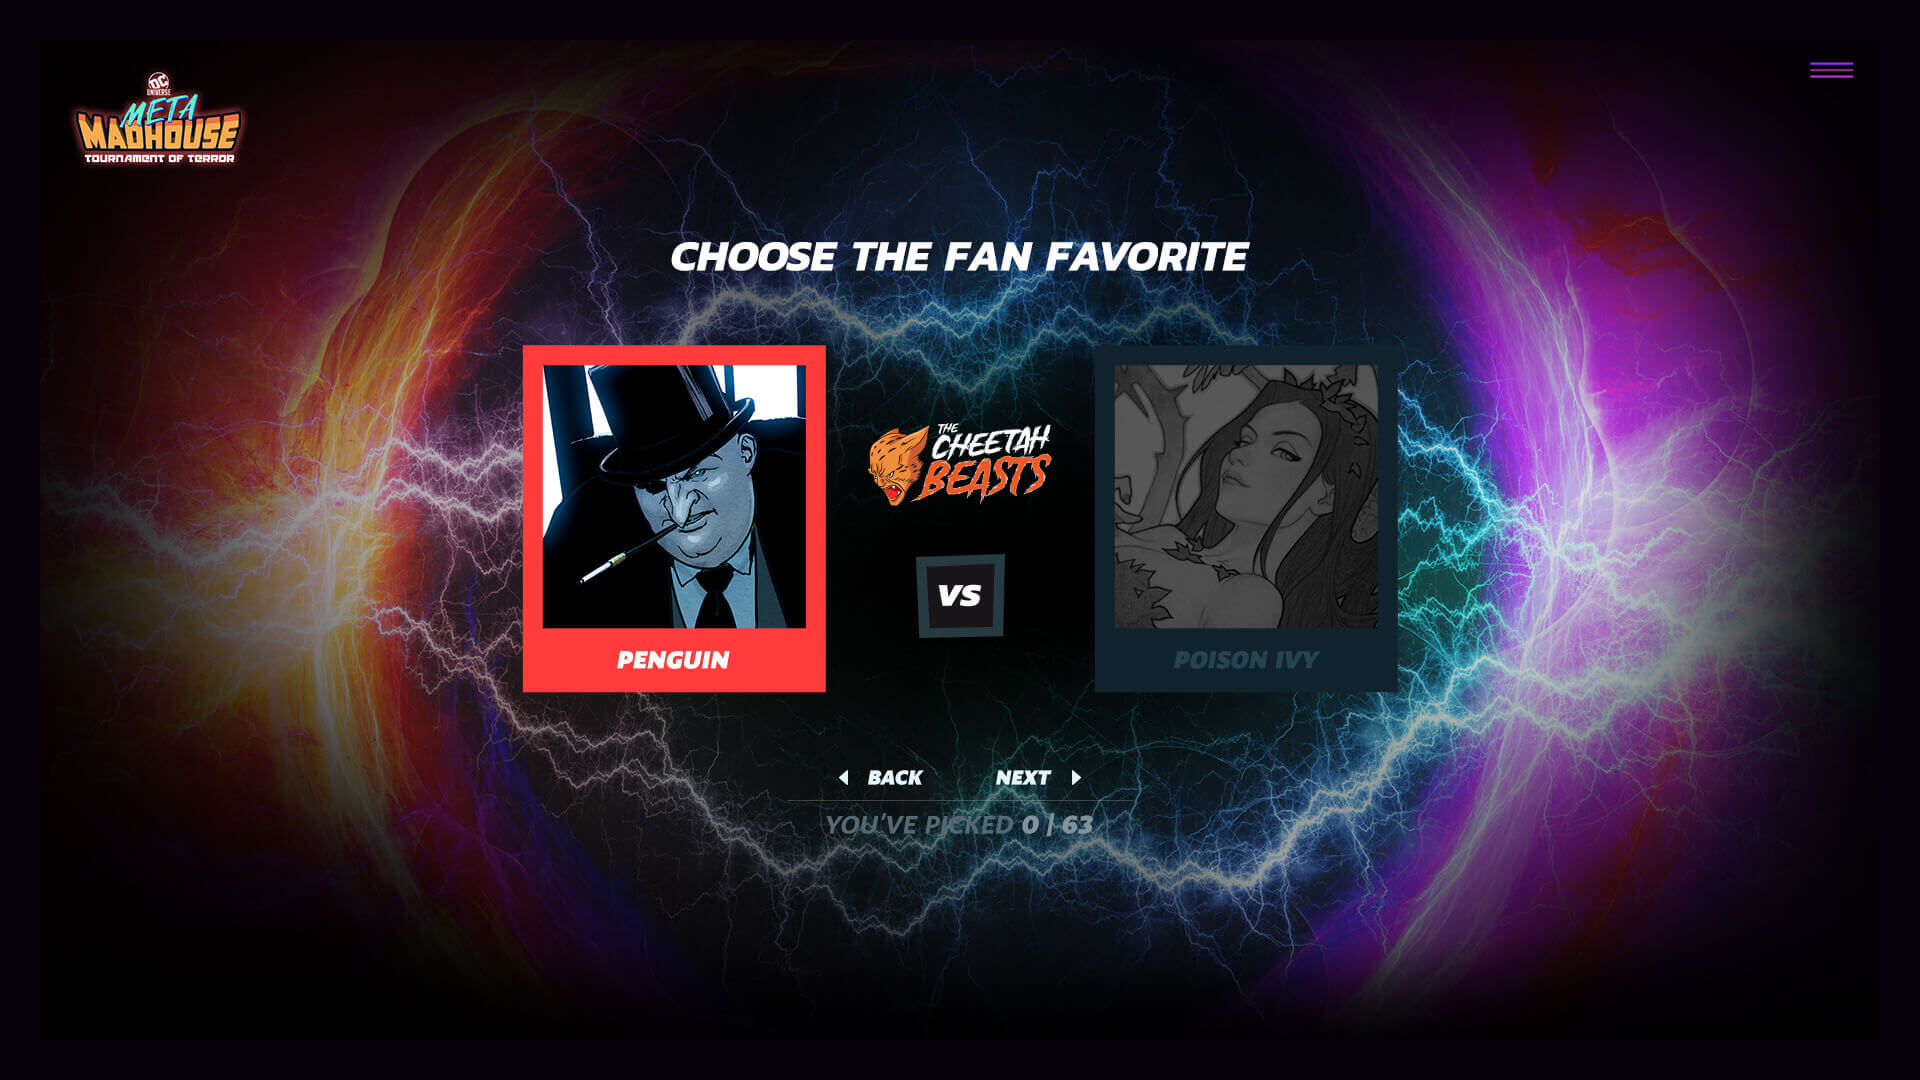Click the cheetah head icon
Viewport: 1920px width, 1080px height.
[x=897, y=466]
